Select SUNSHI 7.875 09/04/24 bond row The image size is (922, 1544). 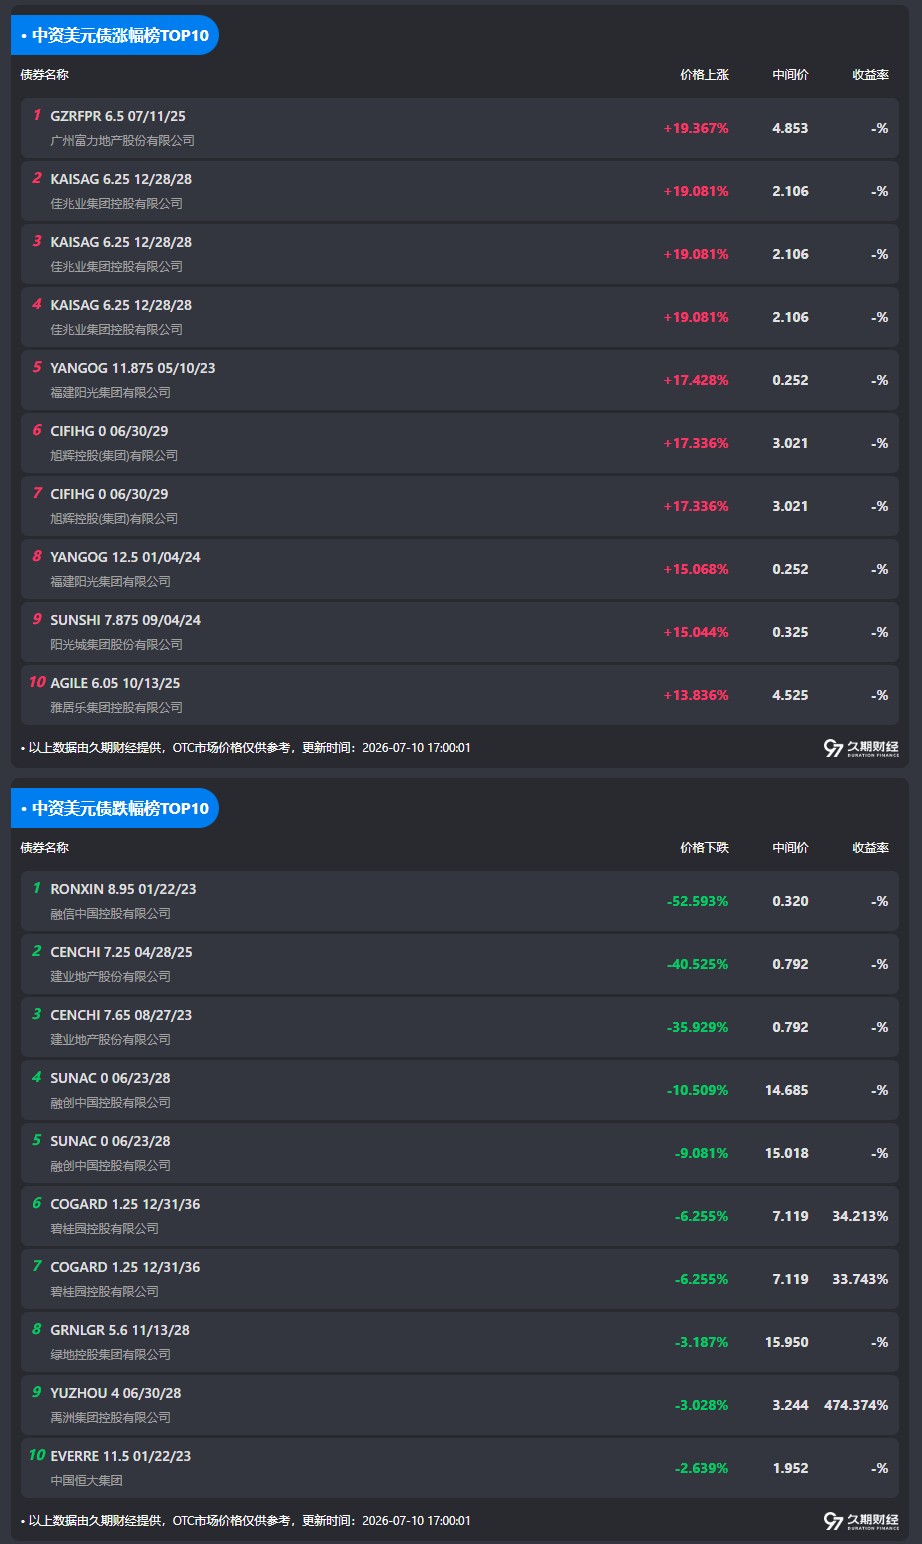[x=460, y=632]
